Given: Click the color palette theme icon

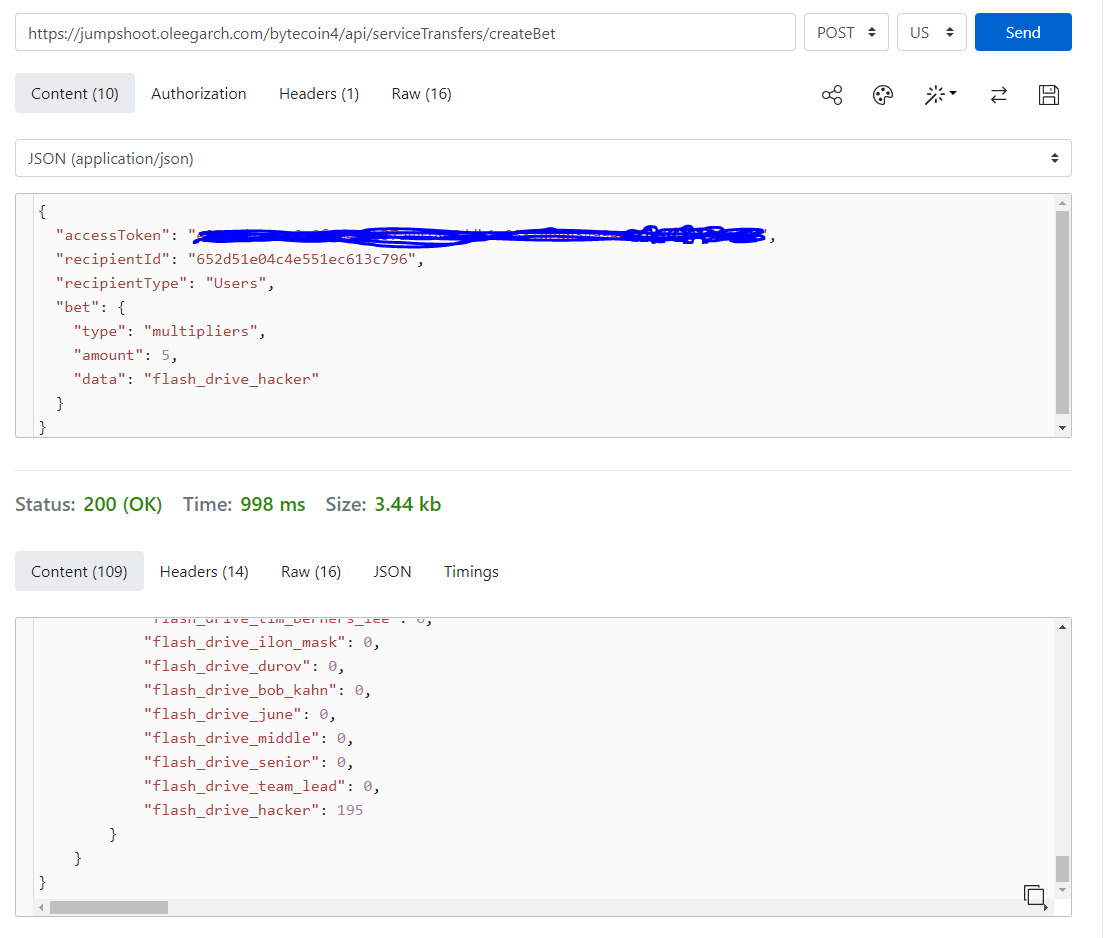Looking at the screenshot, I should point(882,95).
